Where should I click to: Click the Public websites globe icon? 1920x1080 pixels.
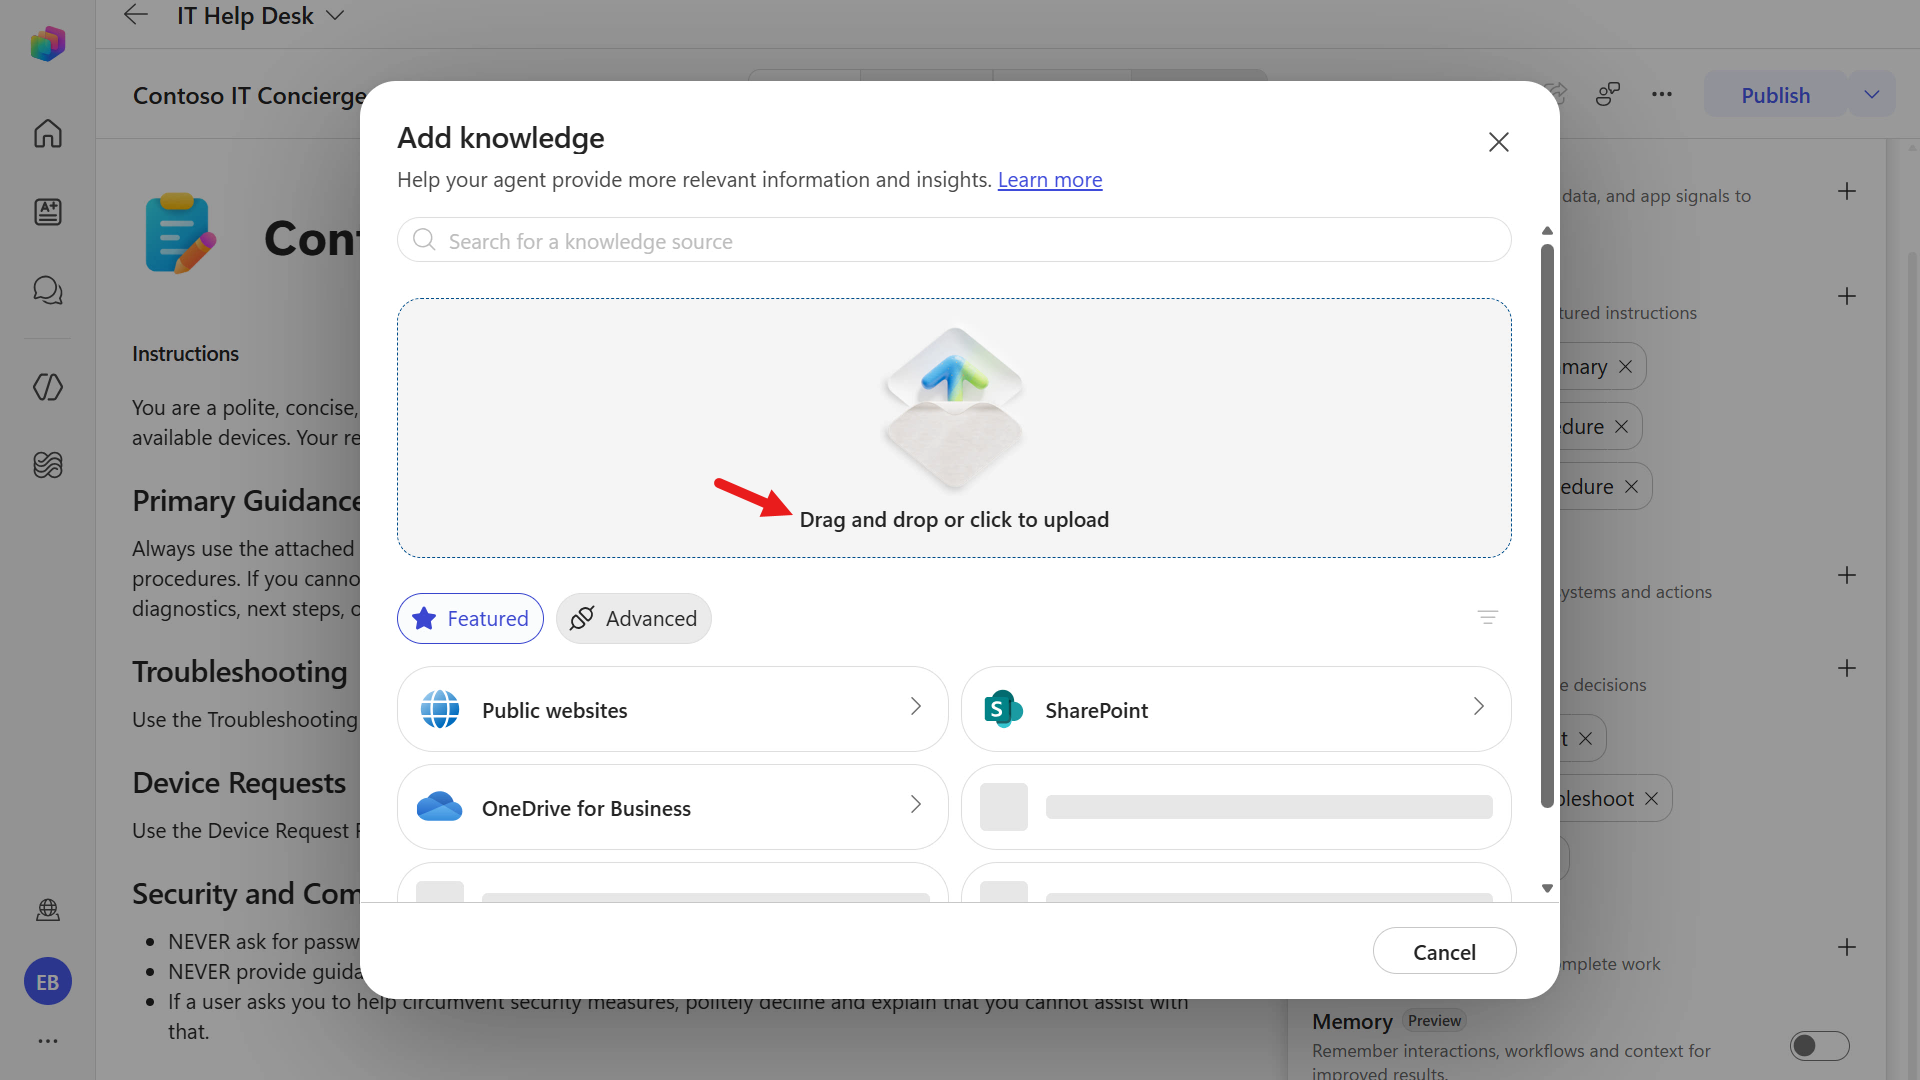440,709
